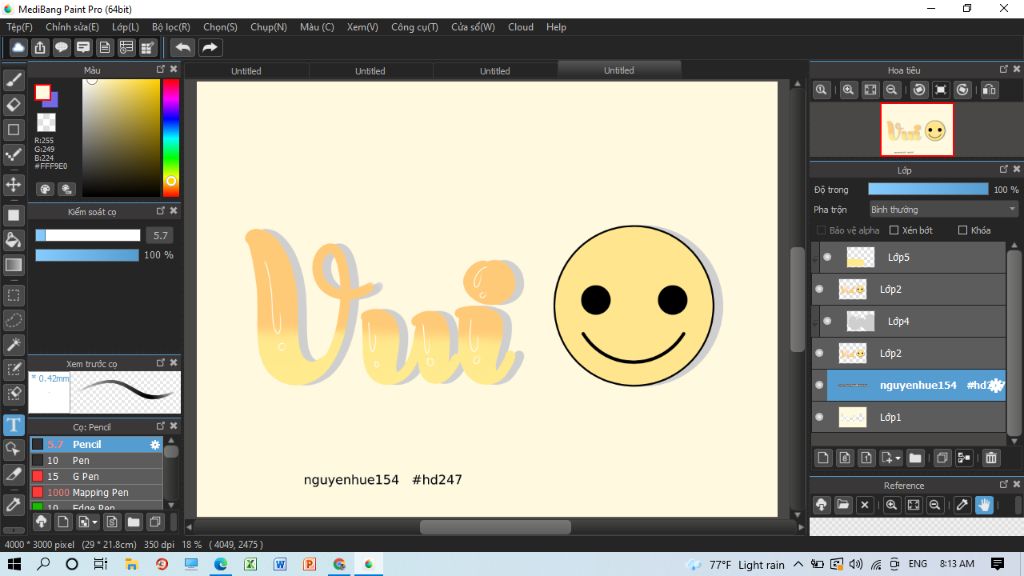Select the Eyedropper tool
This screenshot has height=576, width=1024.
[x=14, y=504]
